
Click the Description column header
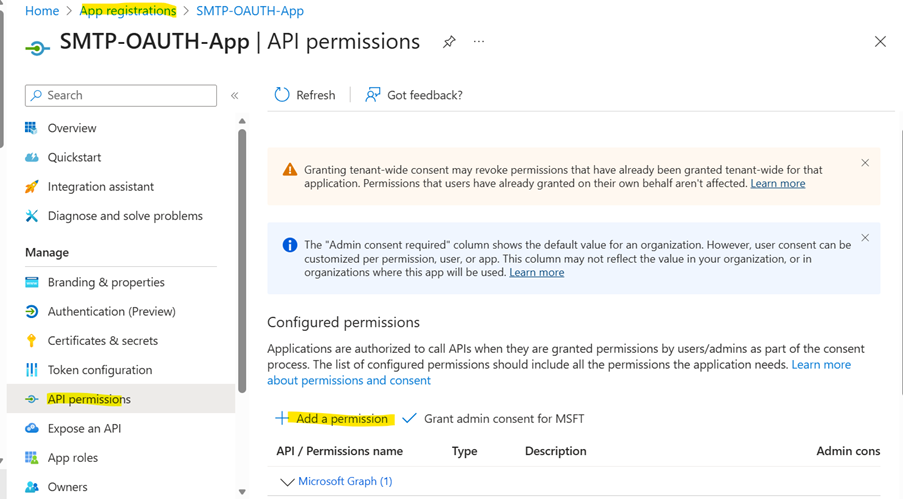(555, 451)
